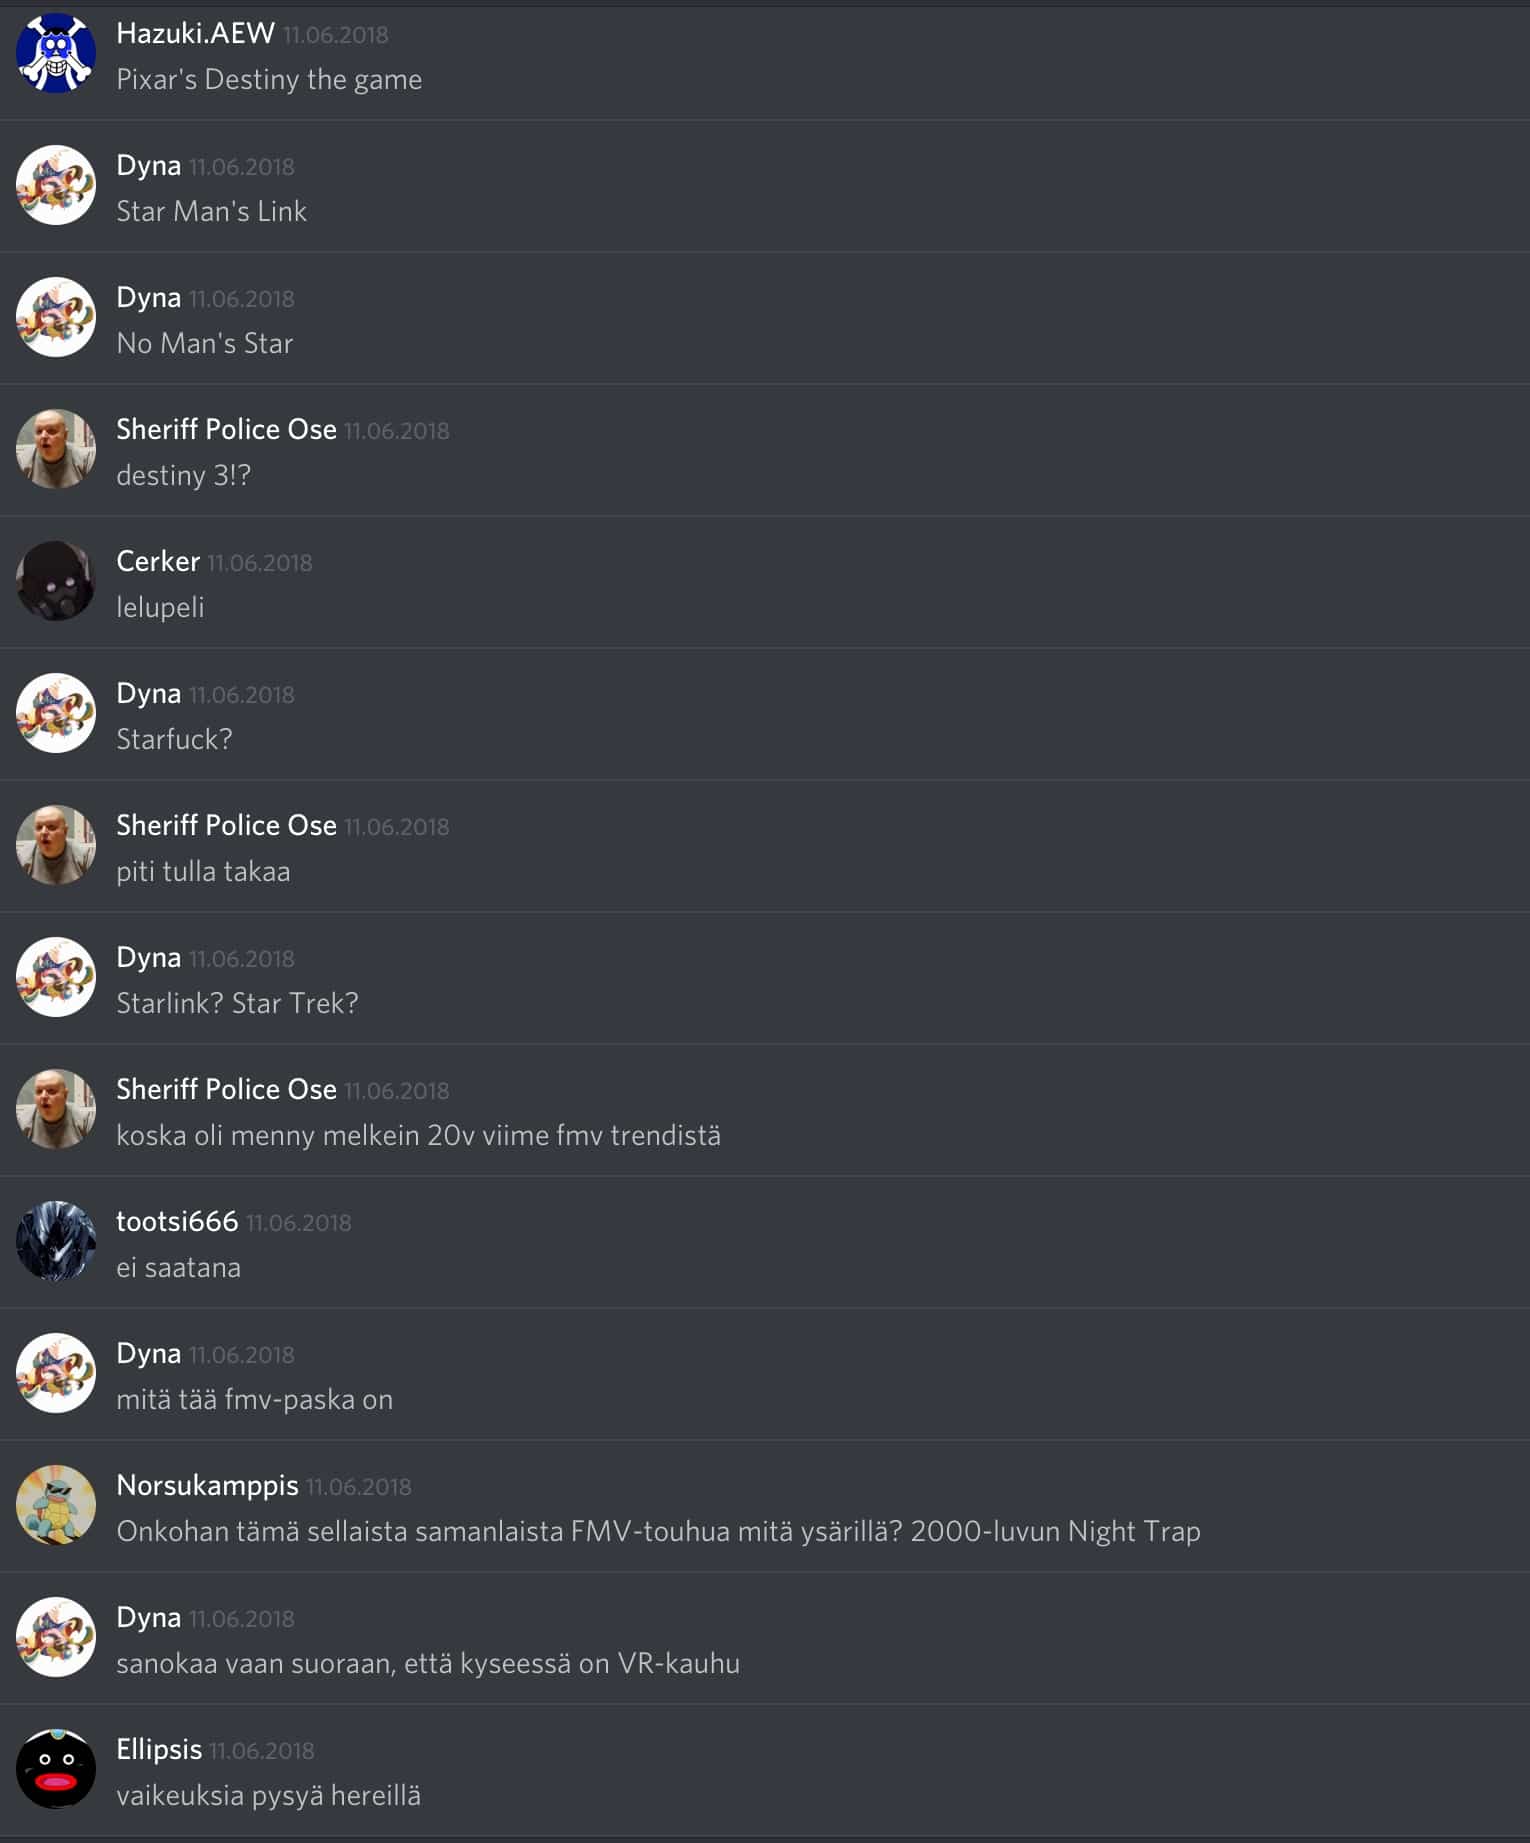Open Sheriff Police Ose avatar by 'destiny 3!?'
Screen dimensions: 1530x1843
[x=56, y=449]
